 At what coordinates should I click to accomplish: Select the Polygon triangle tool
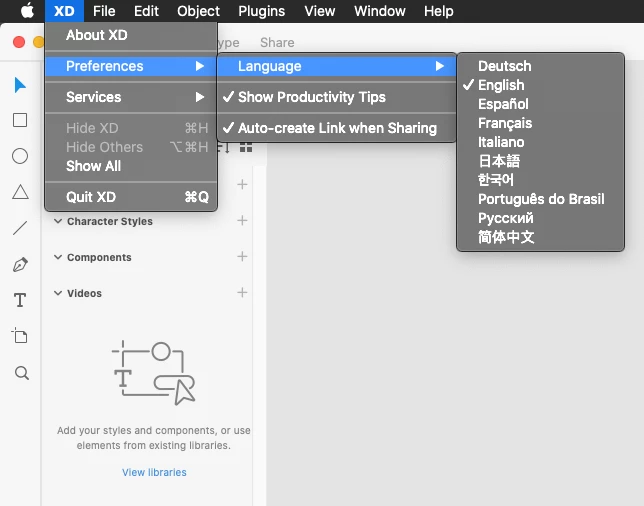click(20, 192)
